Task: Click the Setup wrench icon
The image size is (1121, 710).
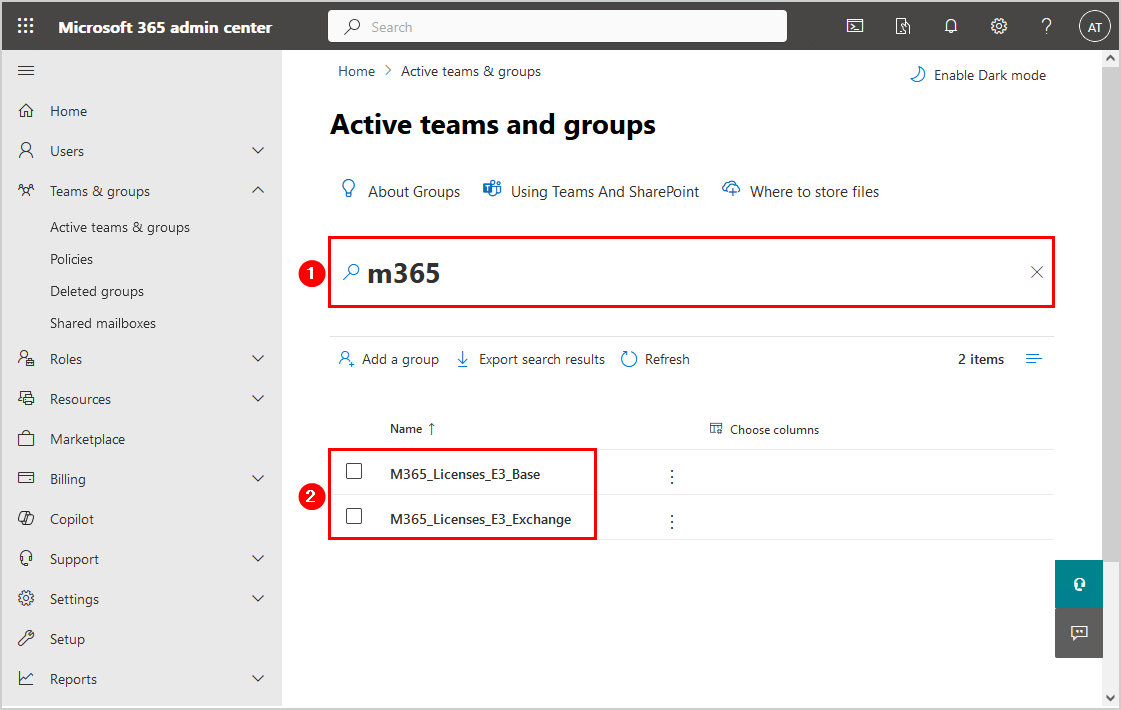Action: tap(26, 638)
